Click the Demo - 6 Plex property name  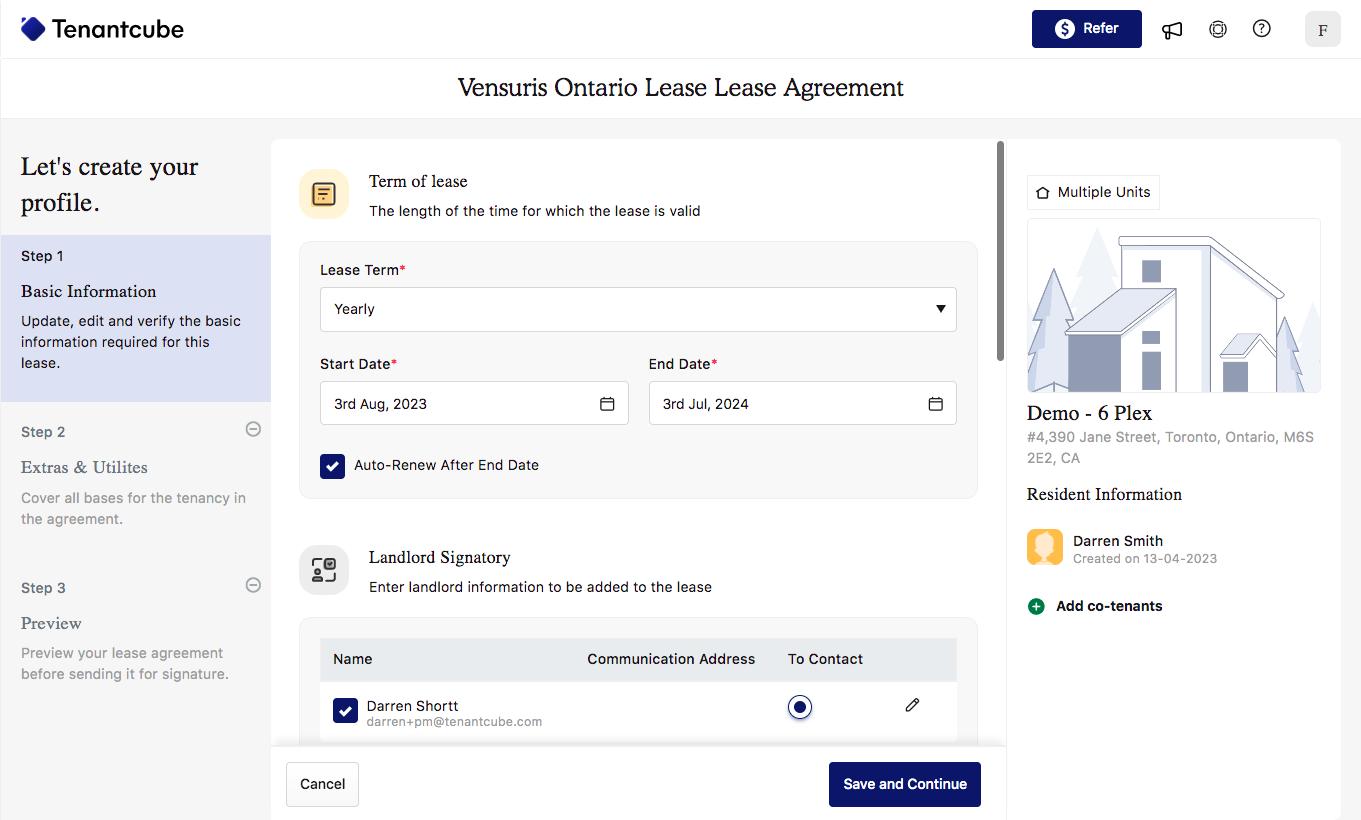click(1089, 413)
